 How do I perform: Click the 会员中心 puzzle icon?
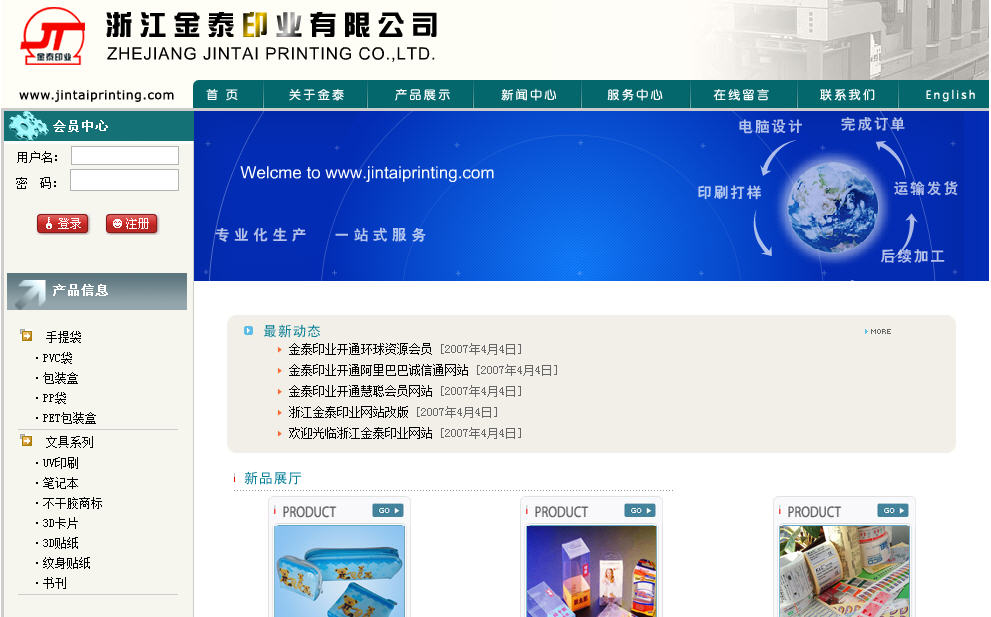pos(27,125)
